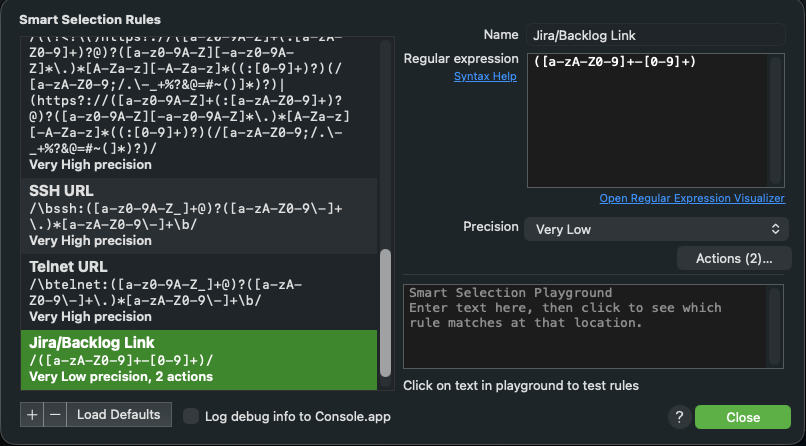Viewport: 806px width, 446px height.
Task: Click the regular expression field scrollbar
Action: 775,121
